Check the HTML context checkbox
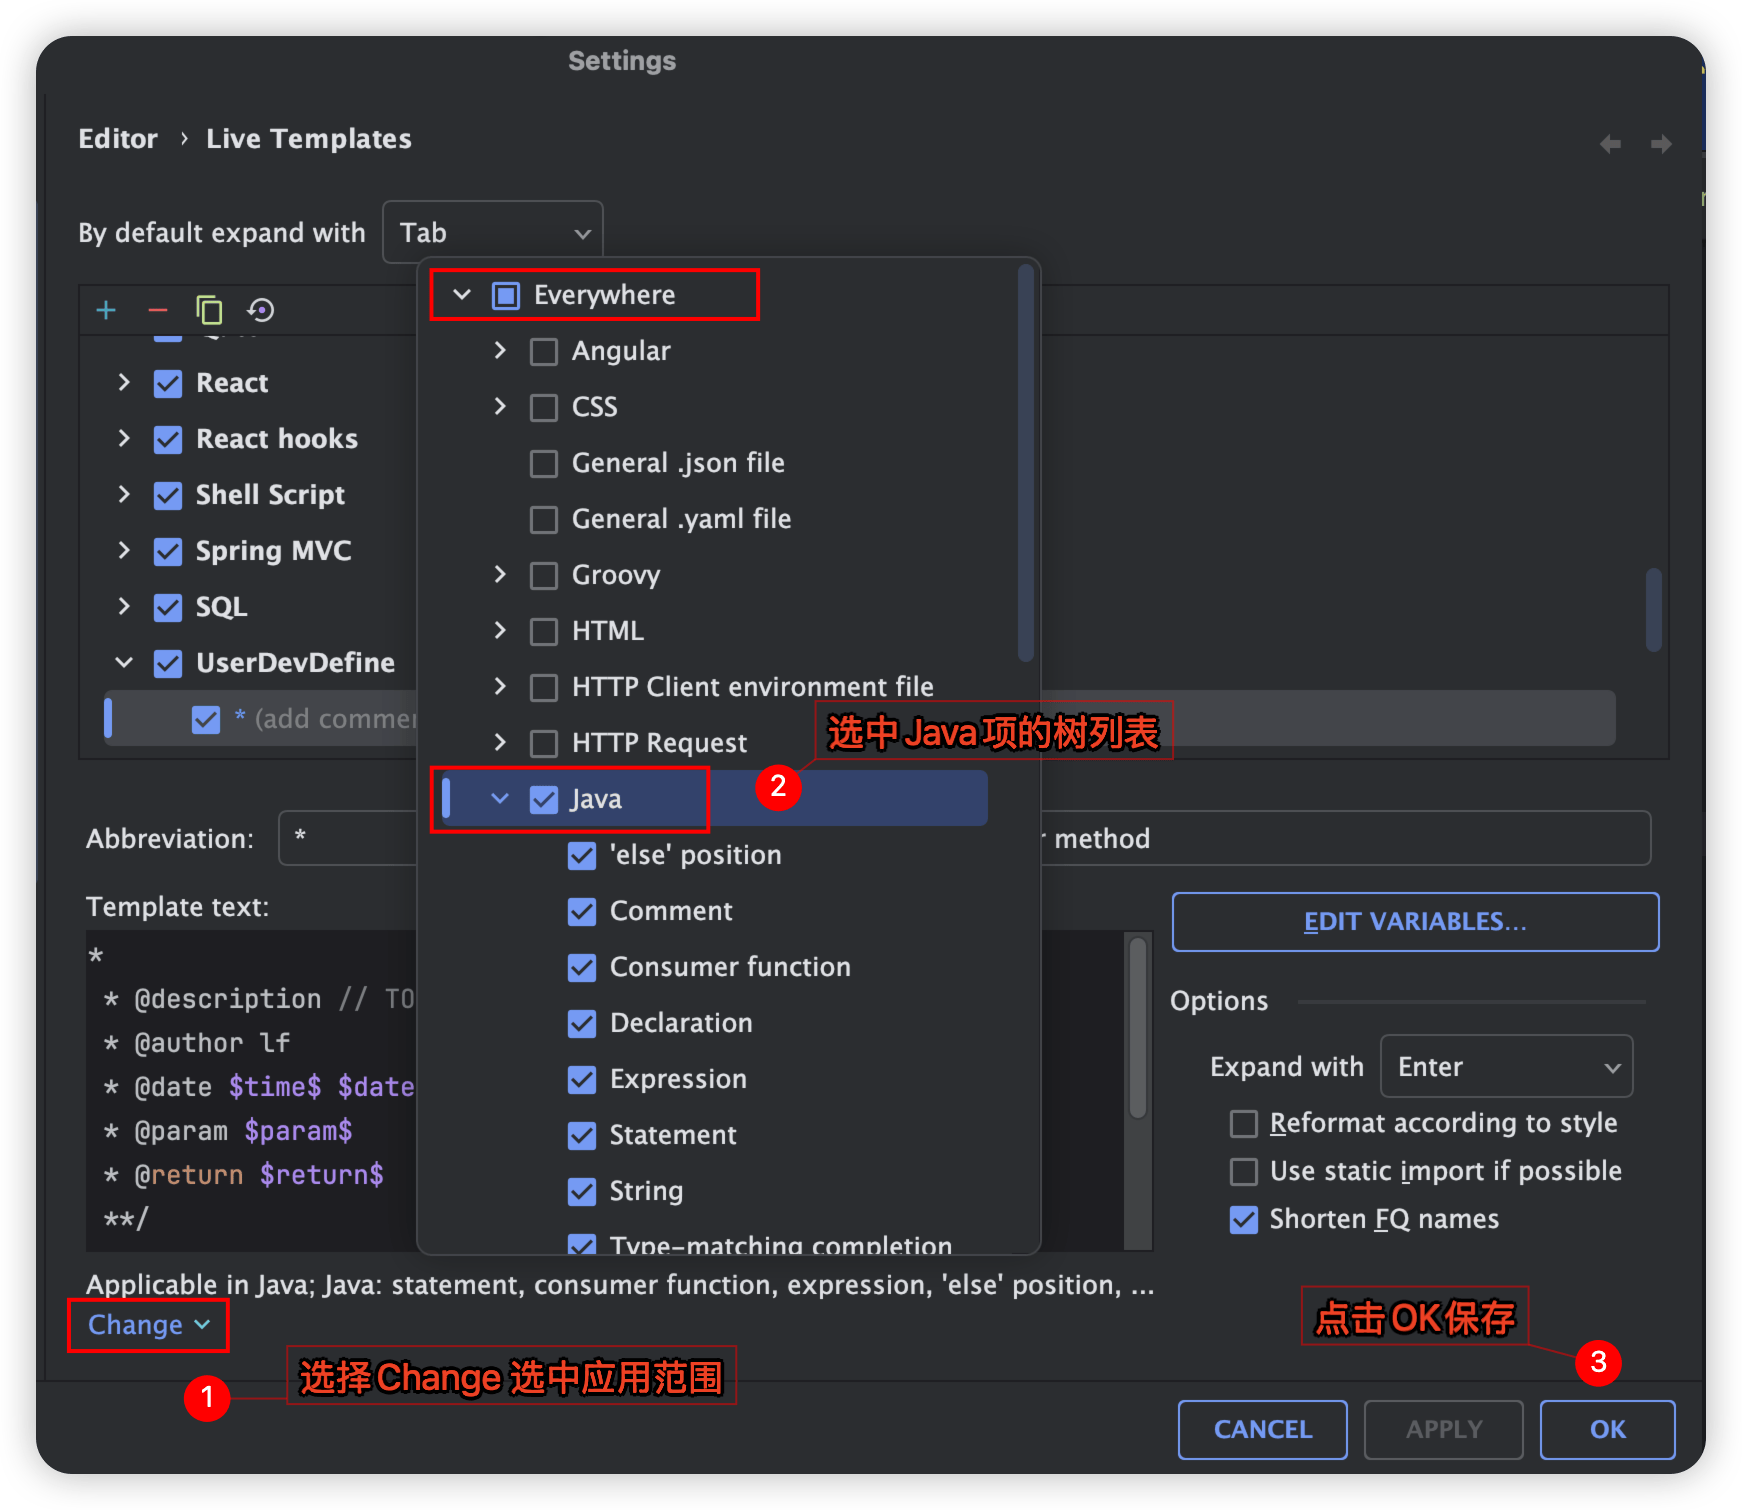The width and height of the screenshot is (1742, 1510). pos(544,632)
